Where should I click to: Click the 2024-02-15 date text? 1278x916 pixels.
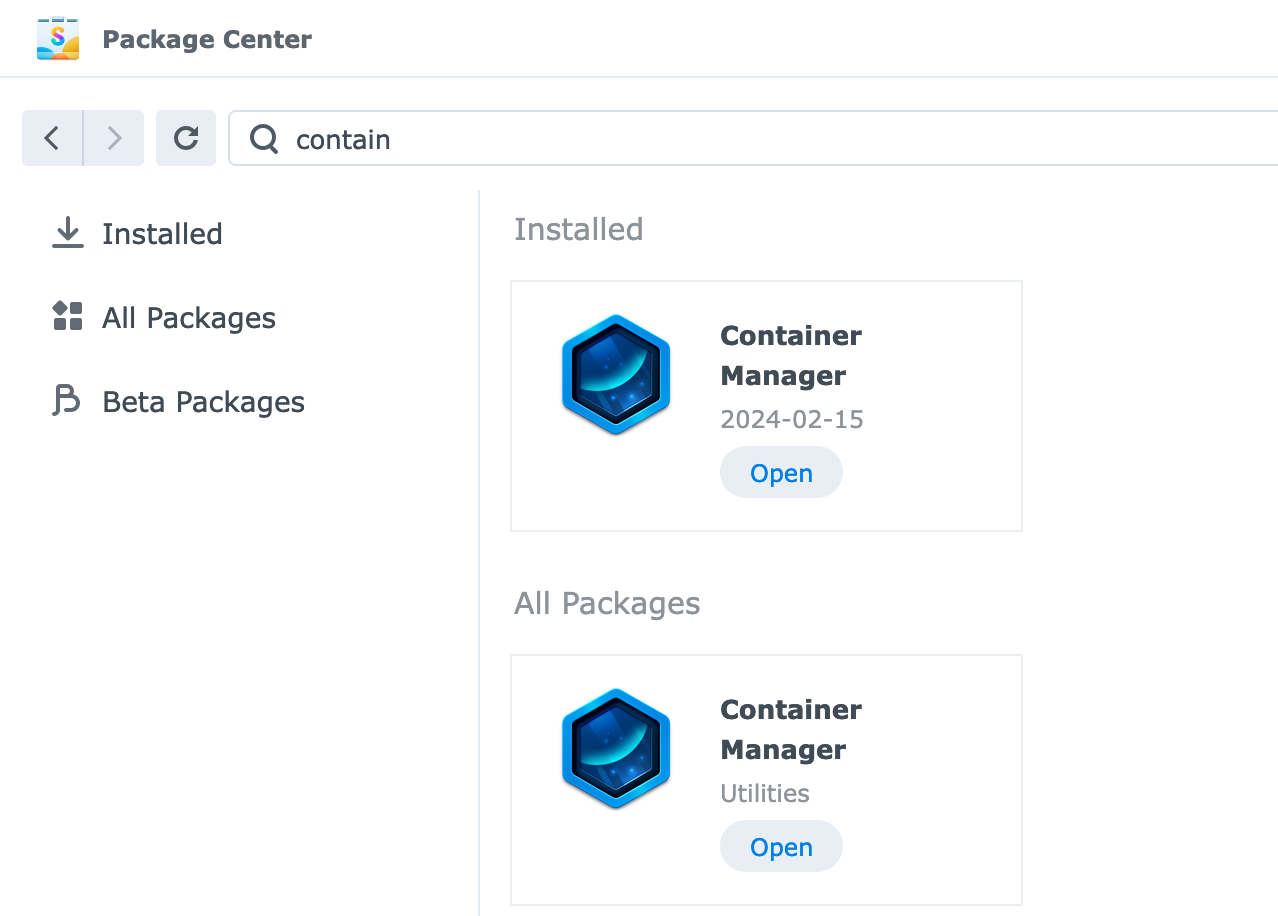coord(792,419)
